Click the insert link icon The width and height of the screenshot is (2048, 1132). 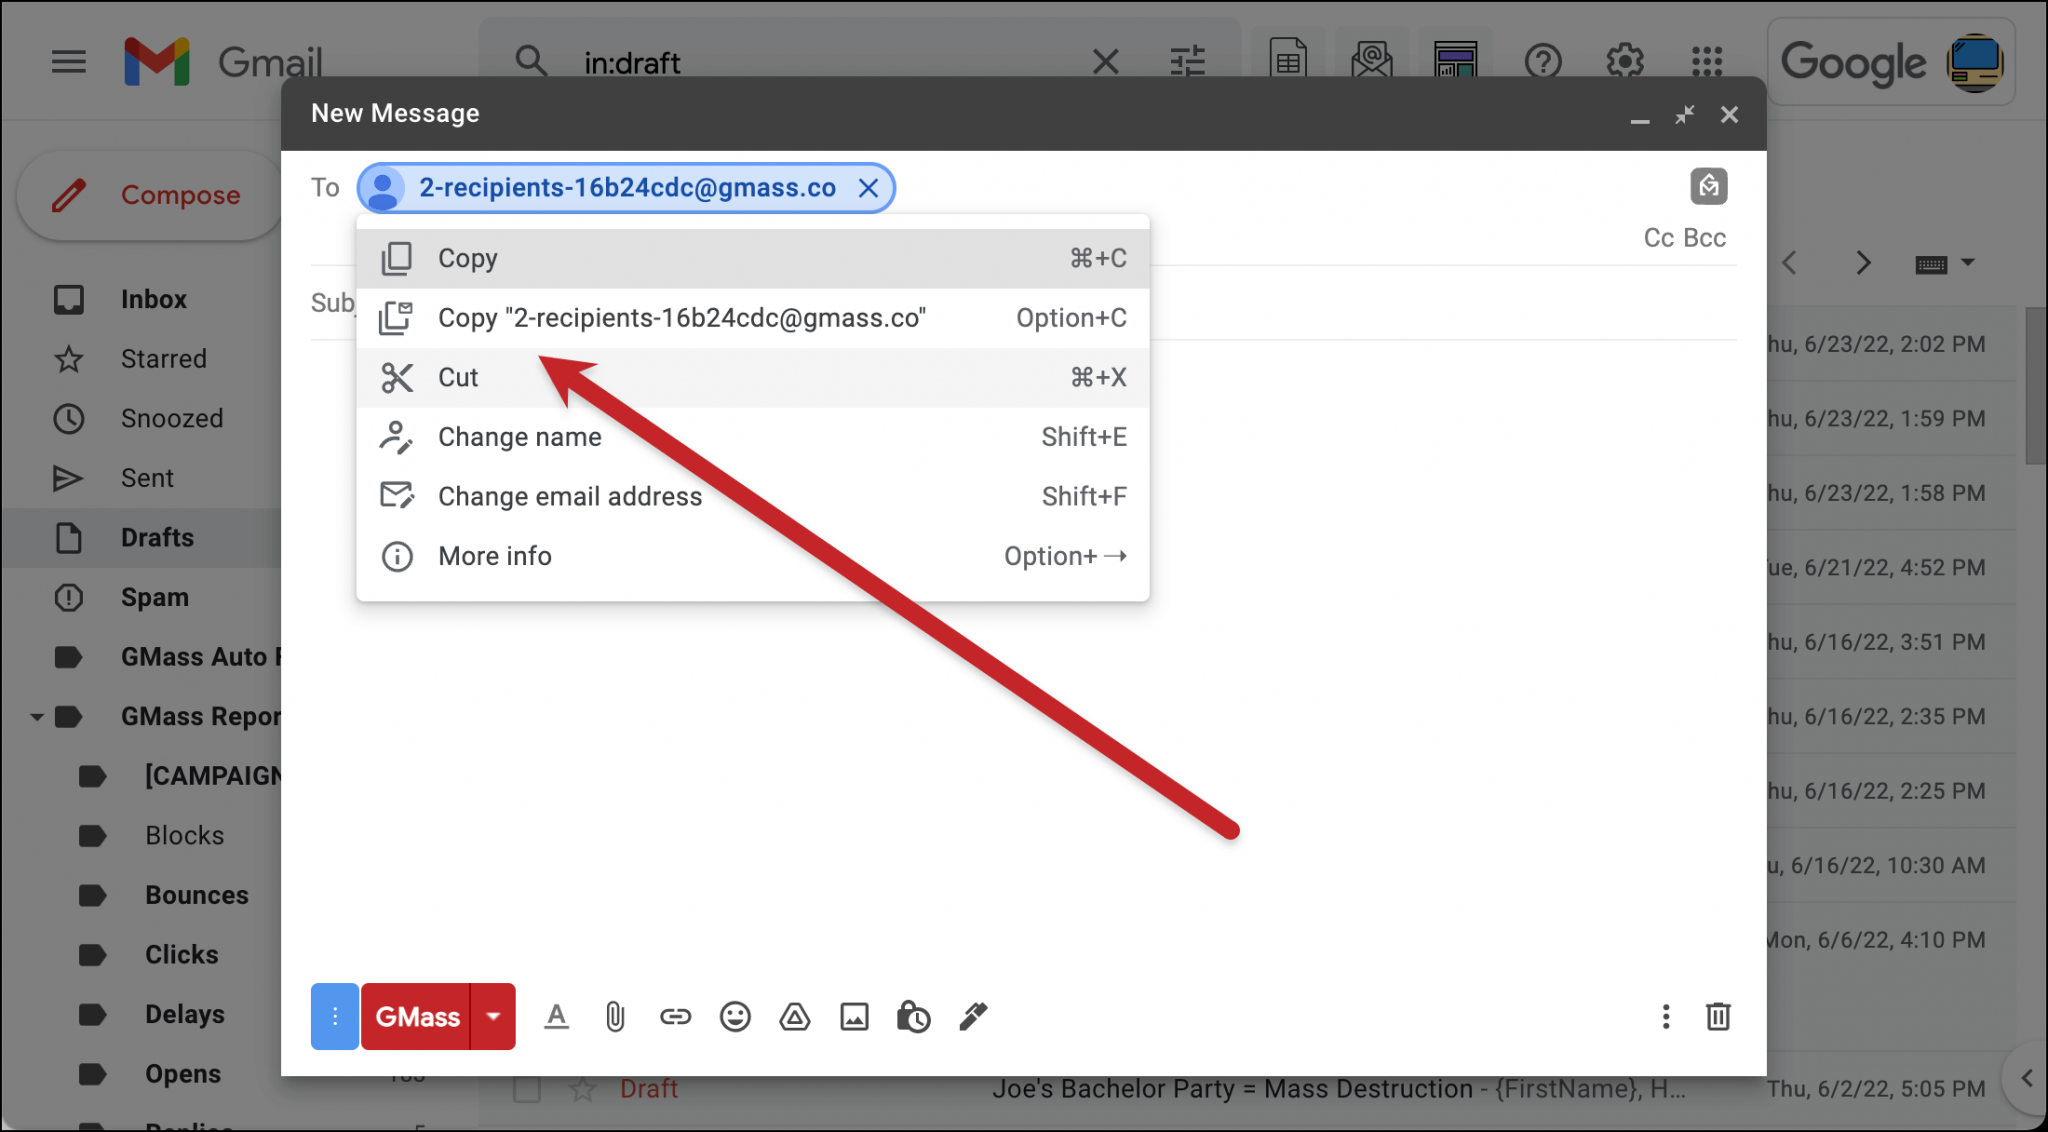click(673, 1016)
